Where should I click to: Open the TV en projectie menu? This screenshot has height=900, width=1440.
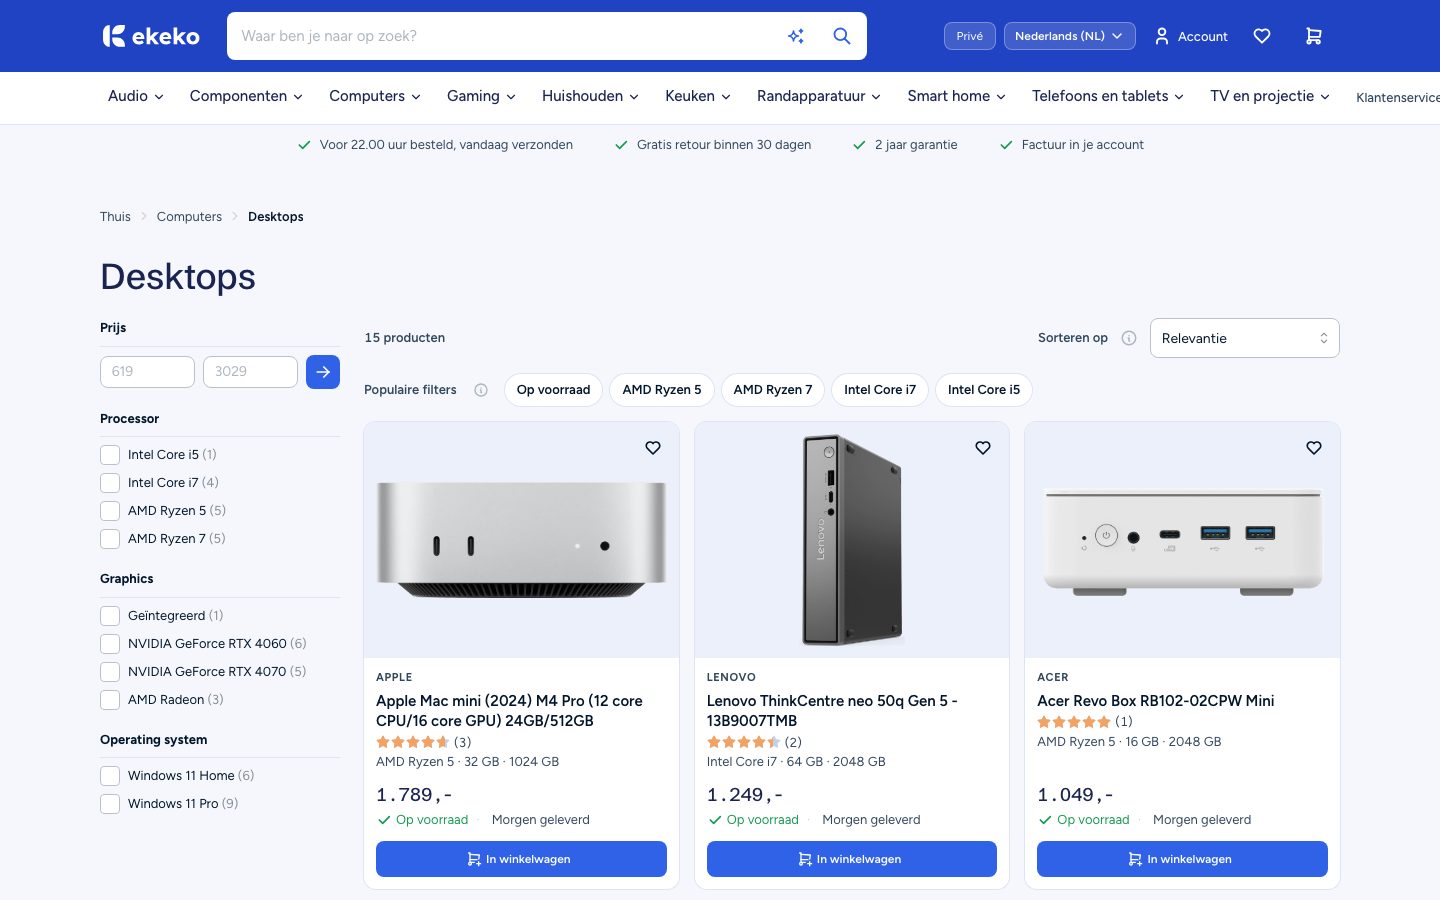[x=1270, y=96]
